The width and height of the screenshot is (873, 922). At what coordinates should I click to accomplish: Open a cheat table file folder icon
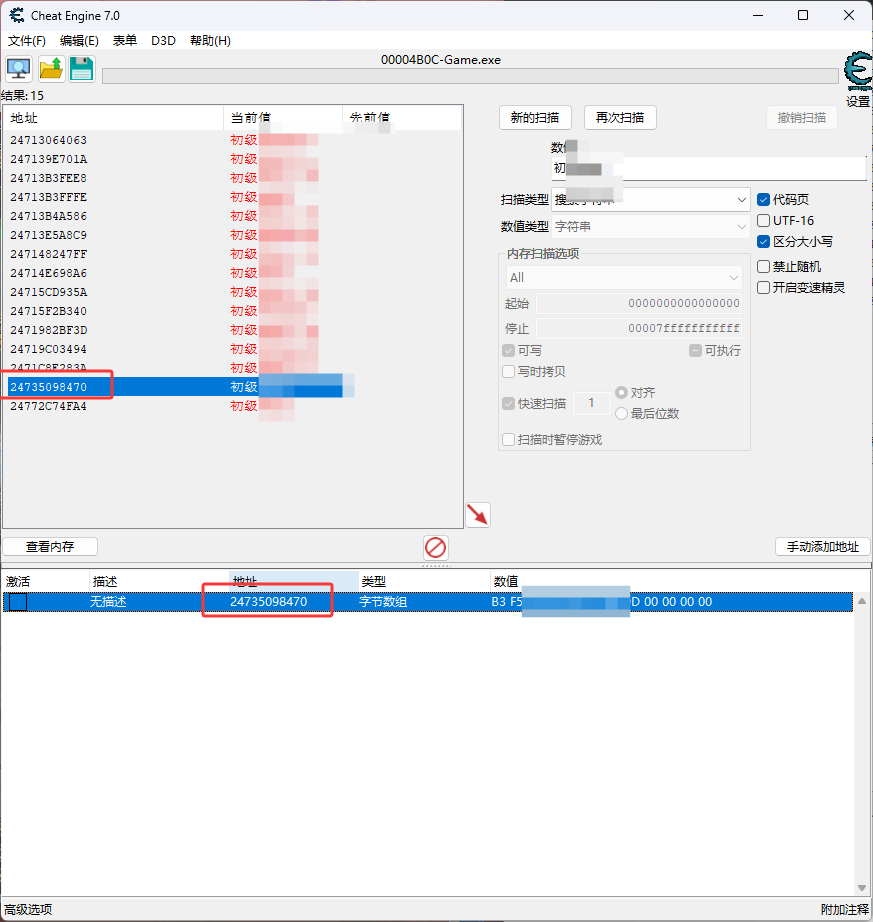point(51,69)
